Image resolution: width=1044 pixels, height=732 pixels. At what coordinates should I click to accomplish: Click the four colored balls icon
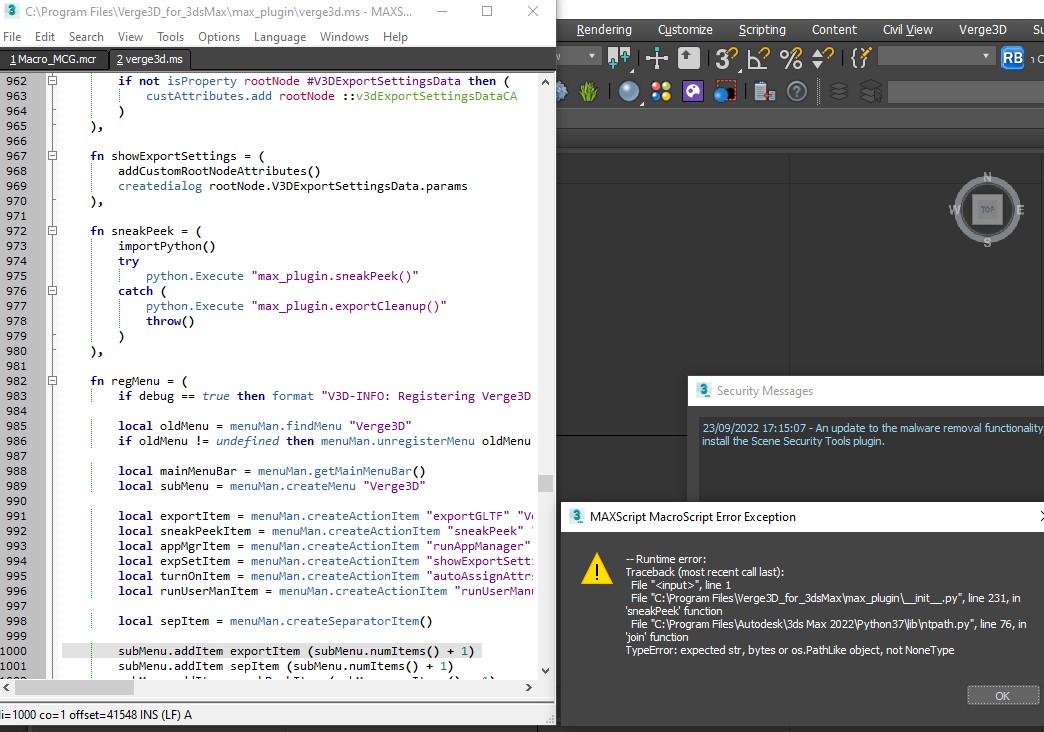point(660,91)
